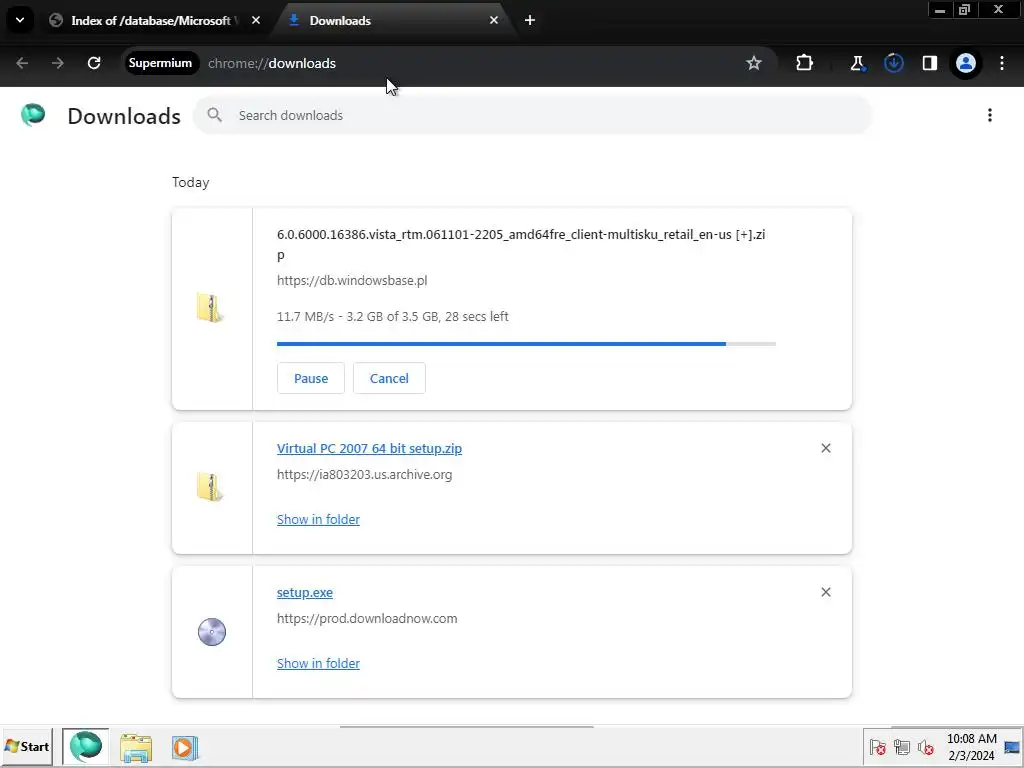Open the setup.exe download
This screenshot has height=768, width=1024.
tap(305, 592)
